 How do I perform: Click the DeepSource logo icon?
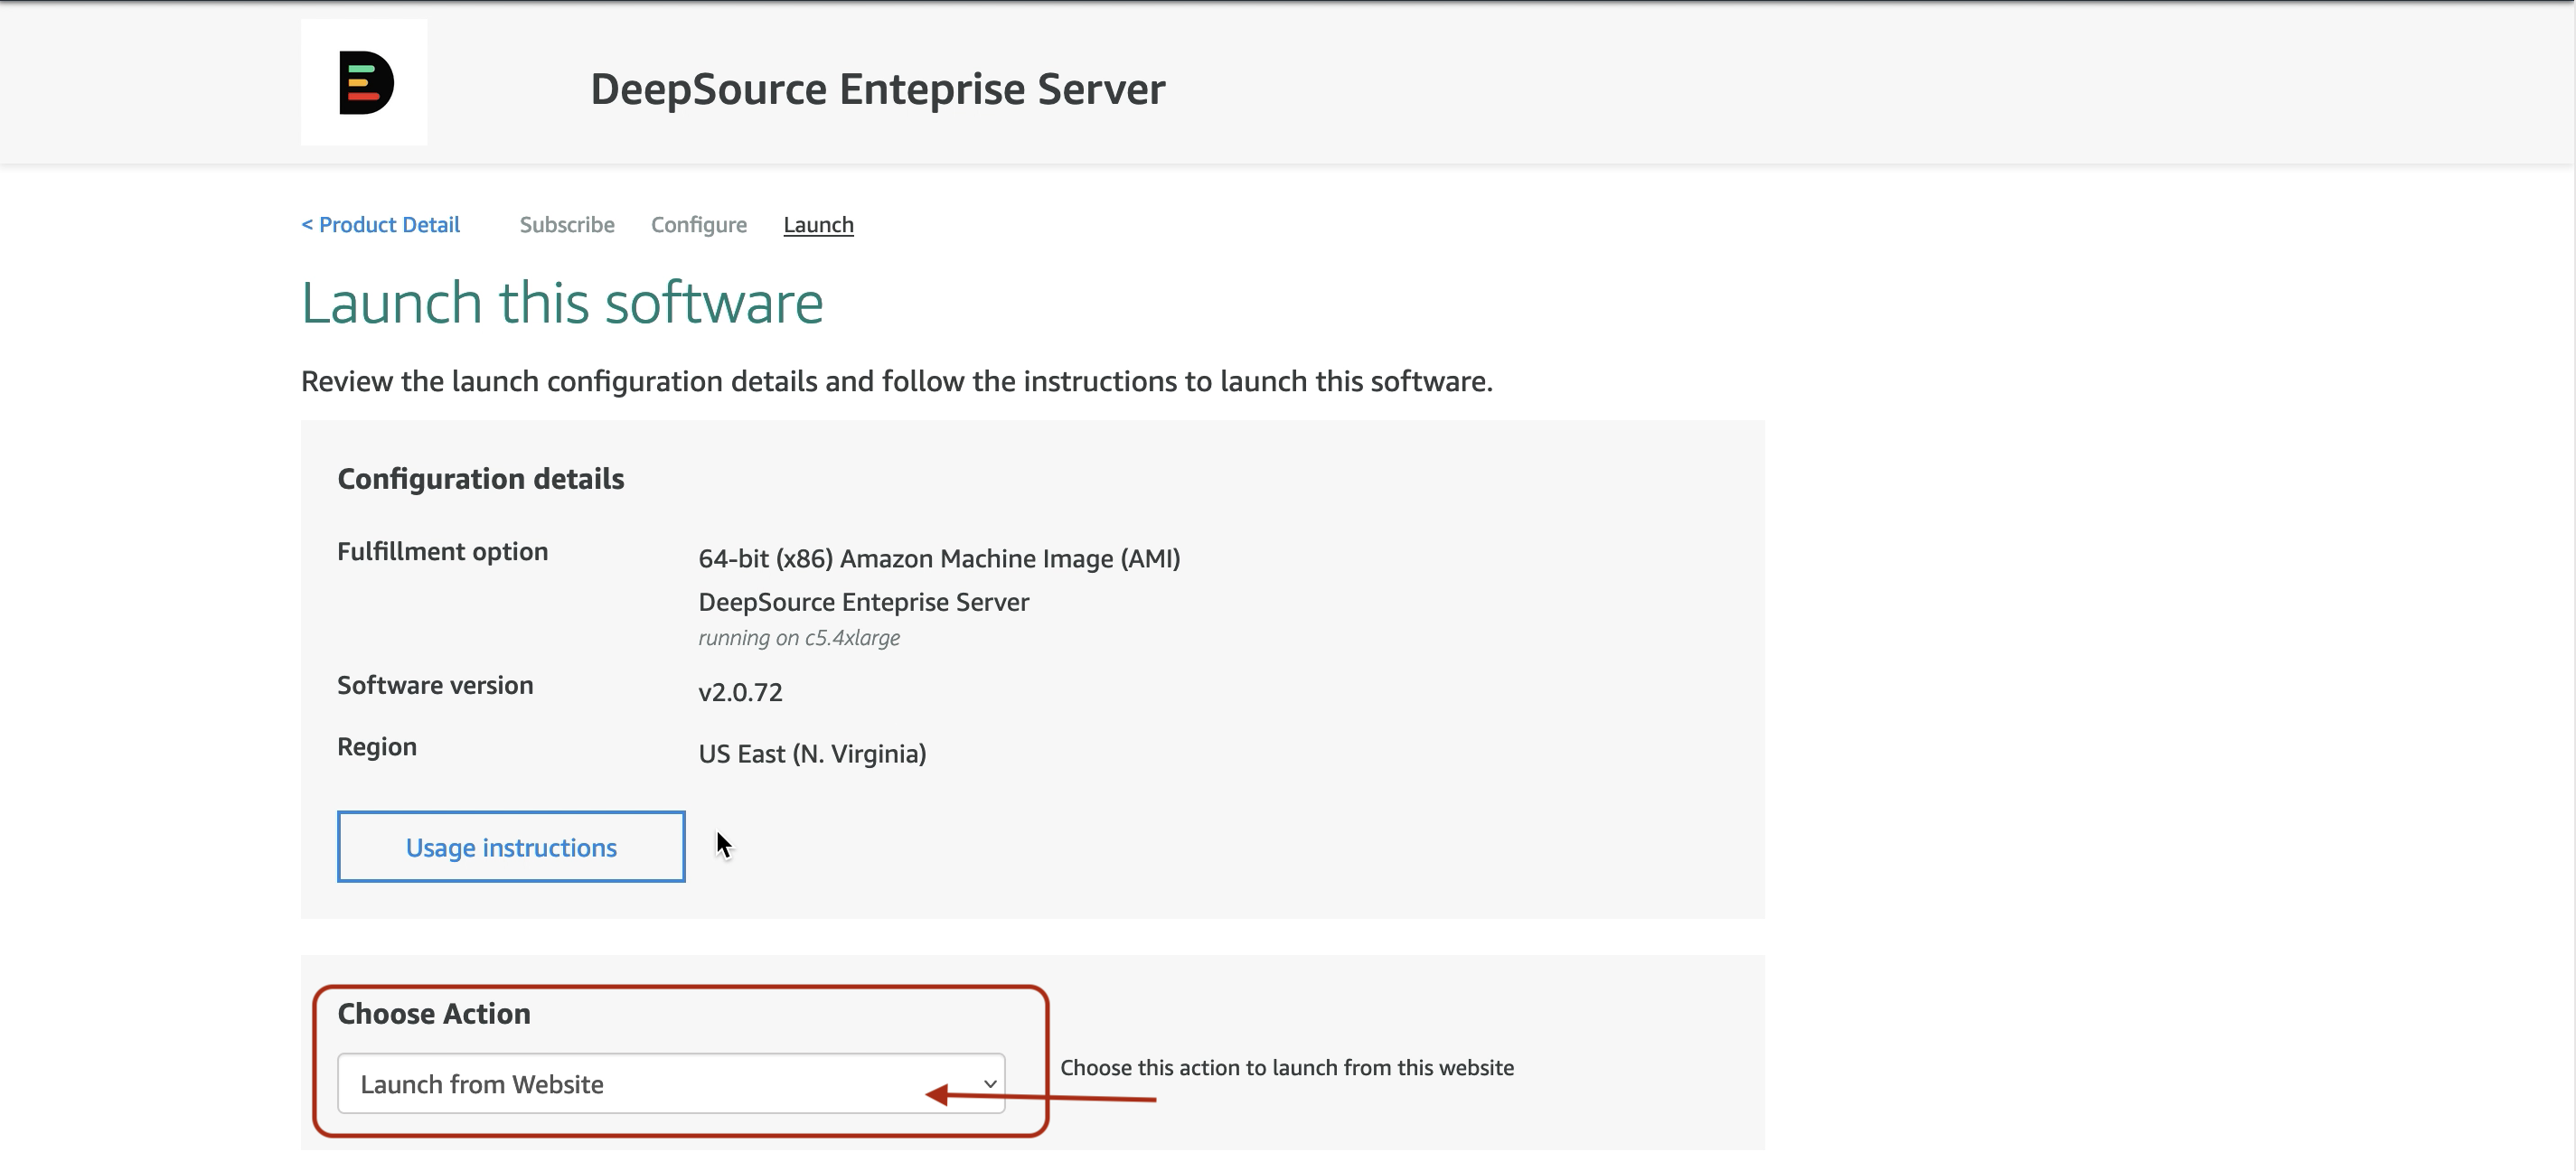point(364,83)
